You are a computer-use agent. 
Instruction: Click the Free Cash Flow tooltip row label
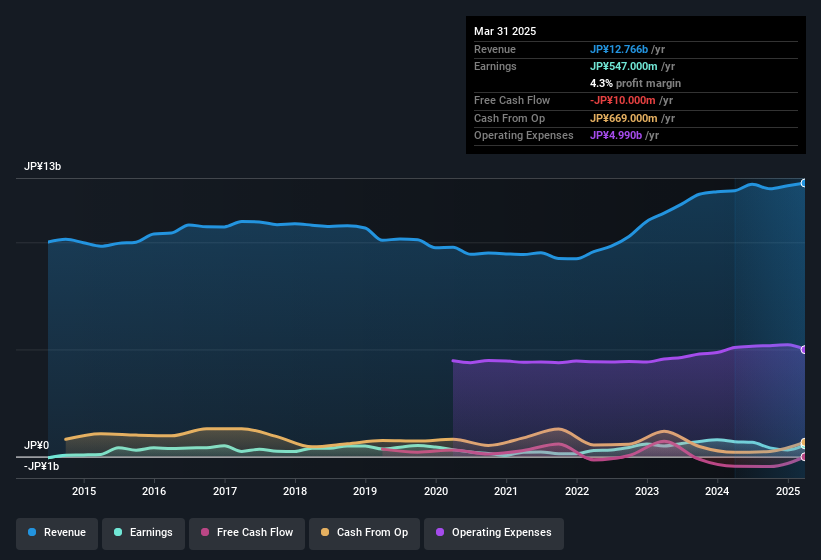[x=512, y=100]
